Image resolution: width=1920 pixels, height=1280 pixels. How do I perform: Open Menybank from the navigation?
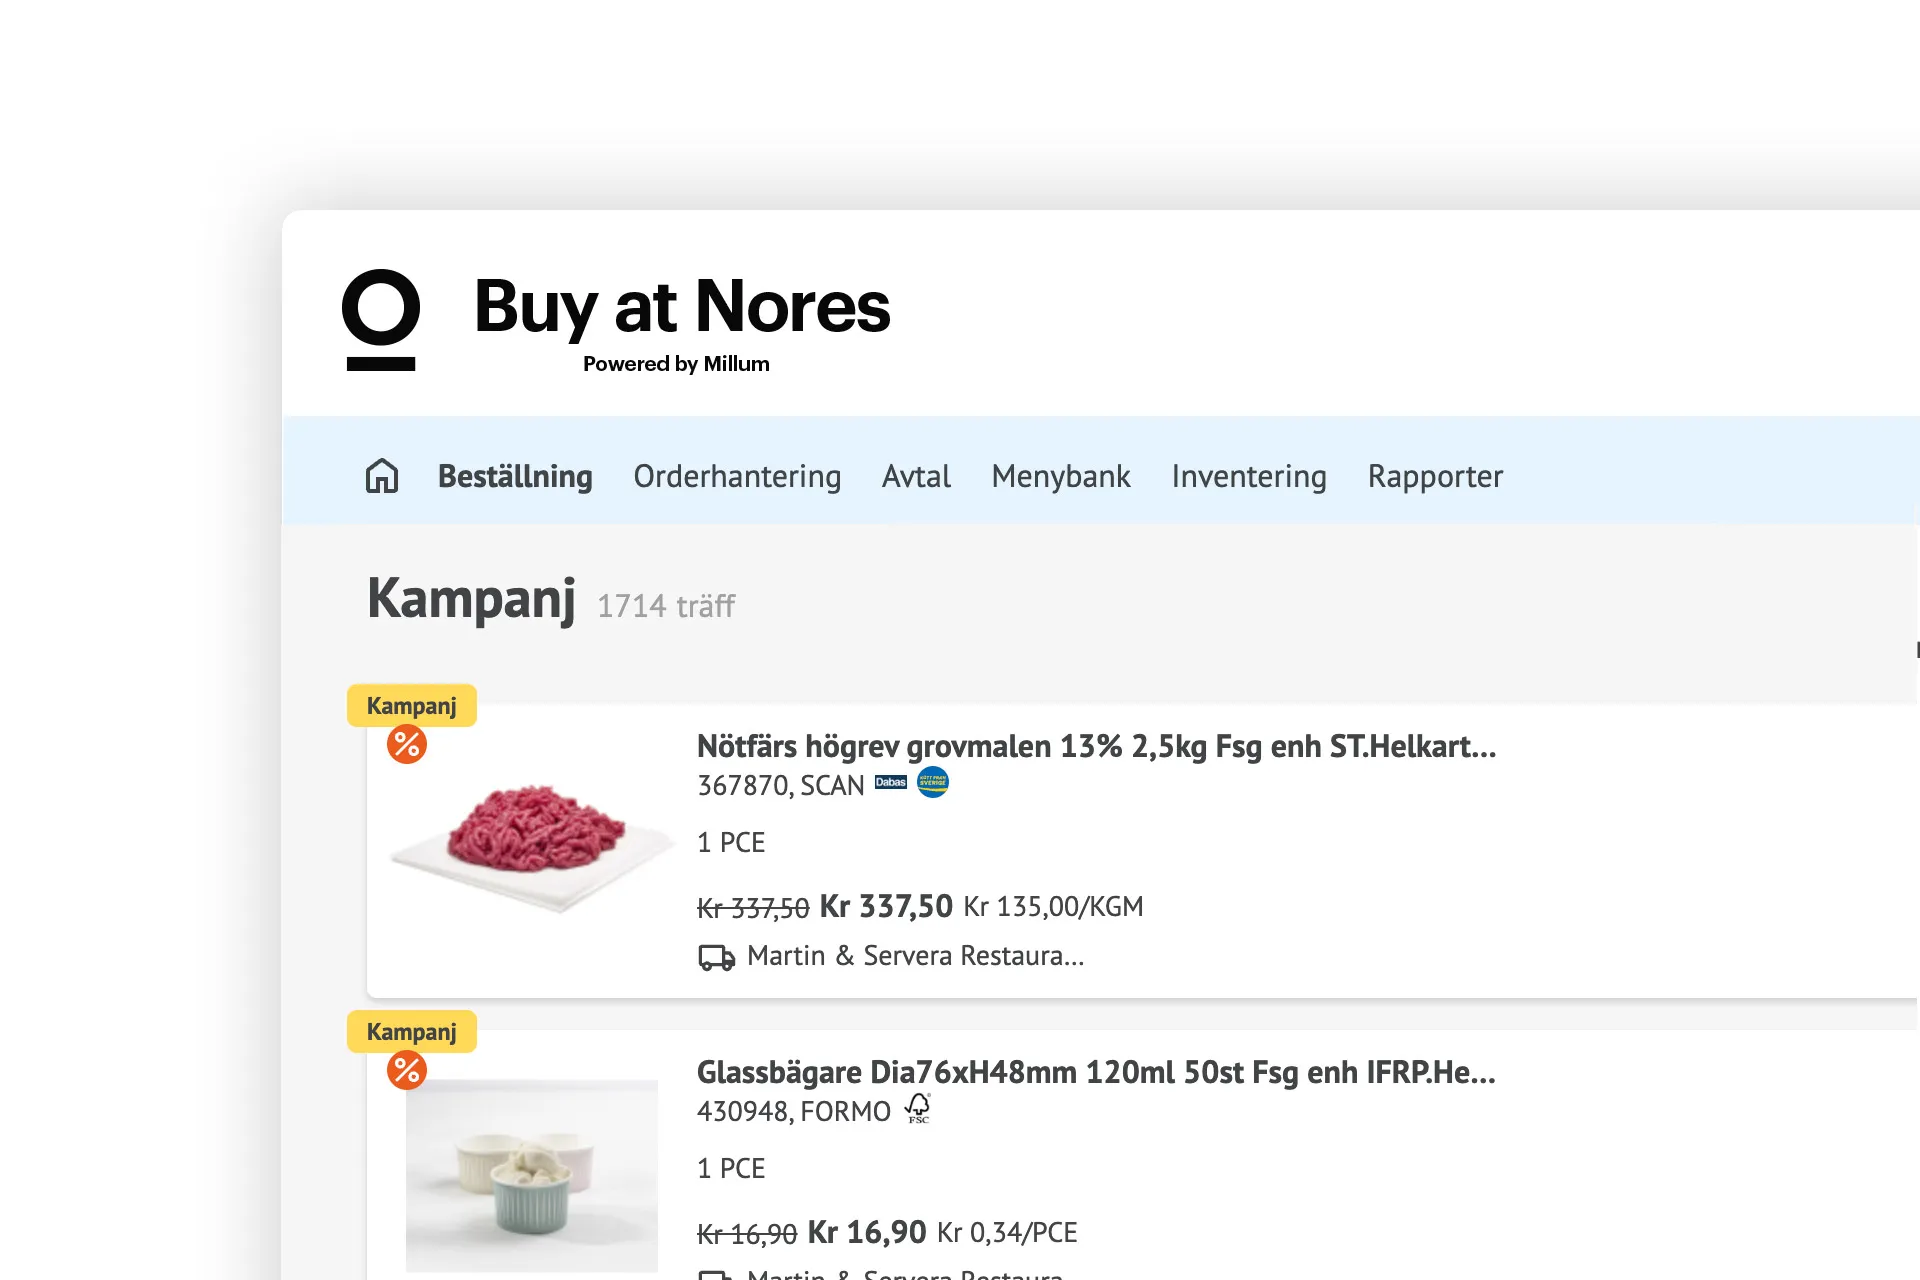(1060, 477)
